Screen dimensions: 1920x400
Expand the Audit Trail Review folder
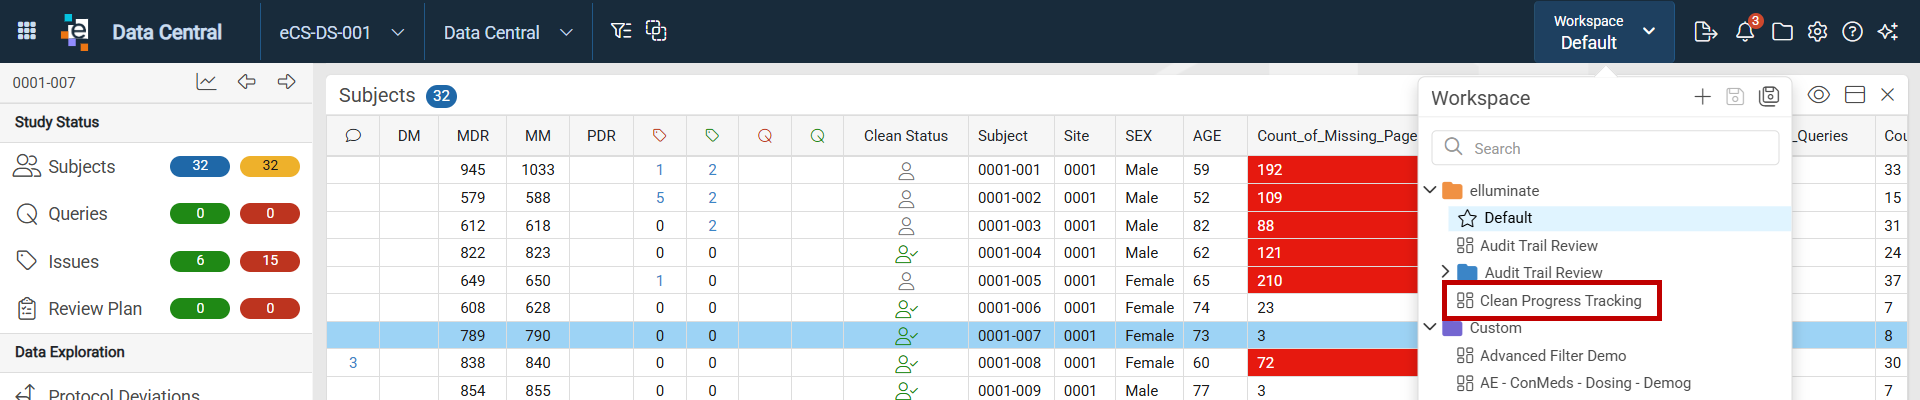tap(1445, 272)
